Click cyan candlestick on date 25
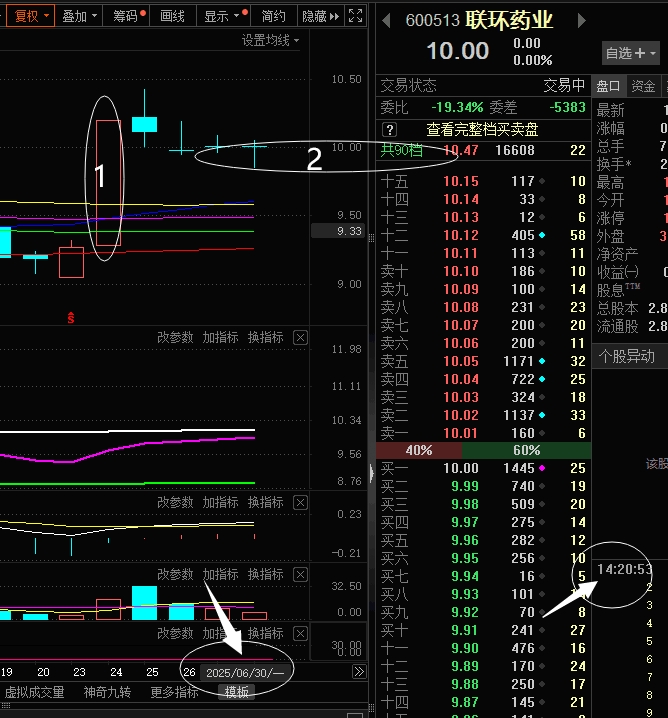The image size is (668, 718). point(145,124)
